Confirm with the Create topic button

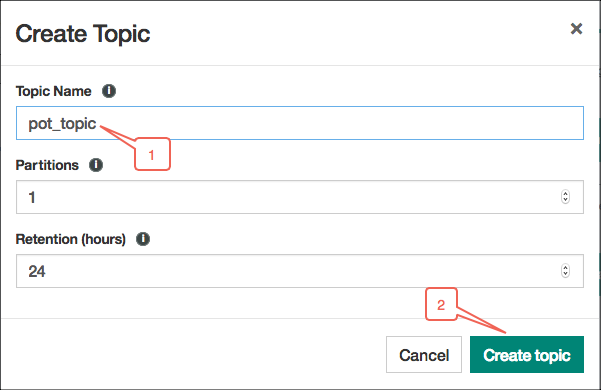(x=527, y=355)
